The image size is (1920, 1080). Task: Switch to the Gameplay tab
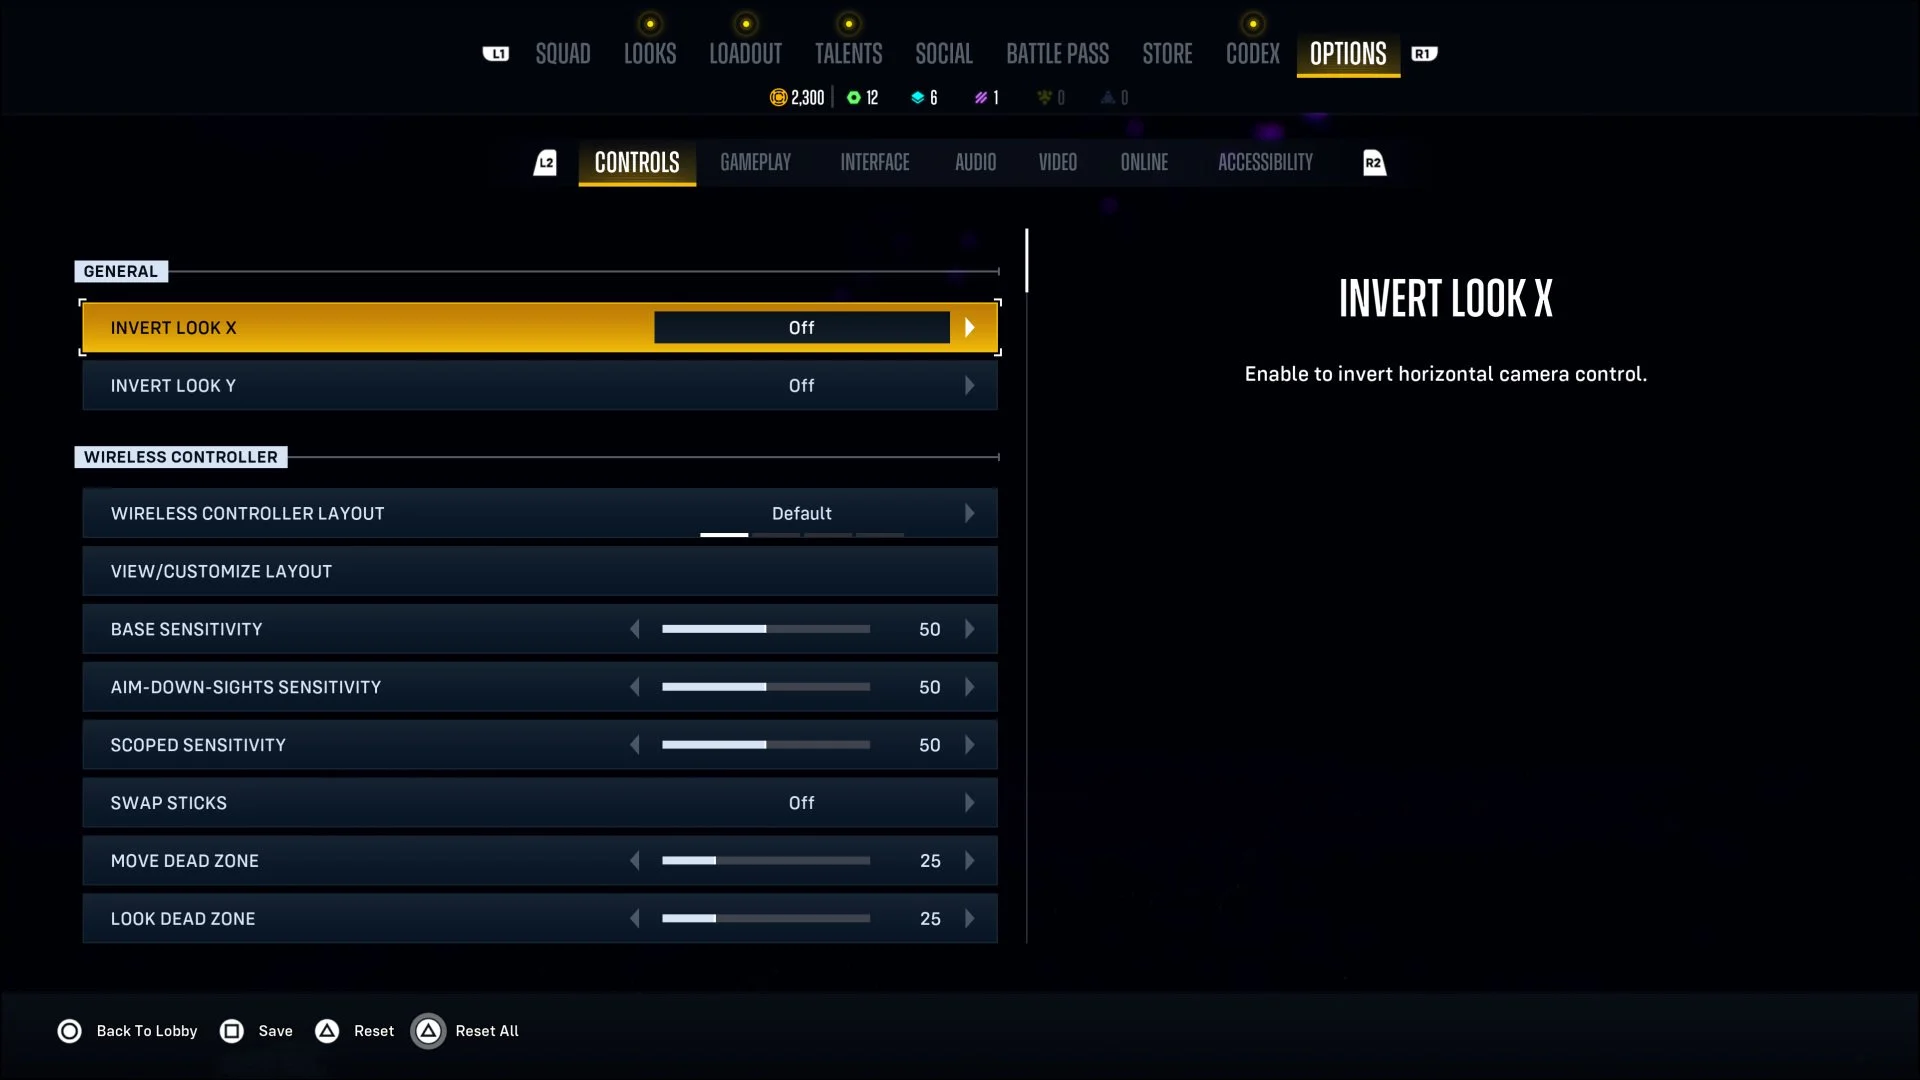click(x=755, y=163)
